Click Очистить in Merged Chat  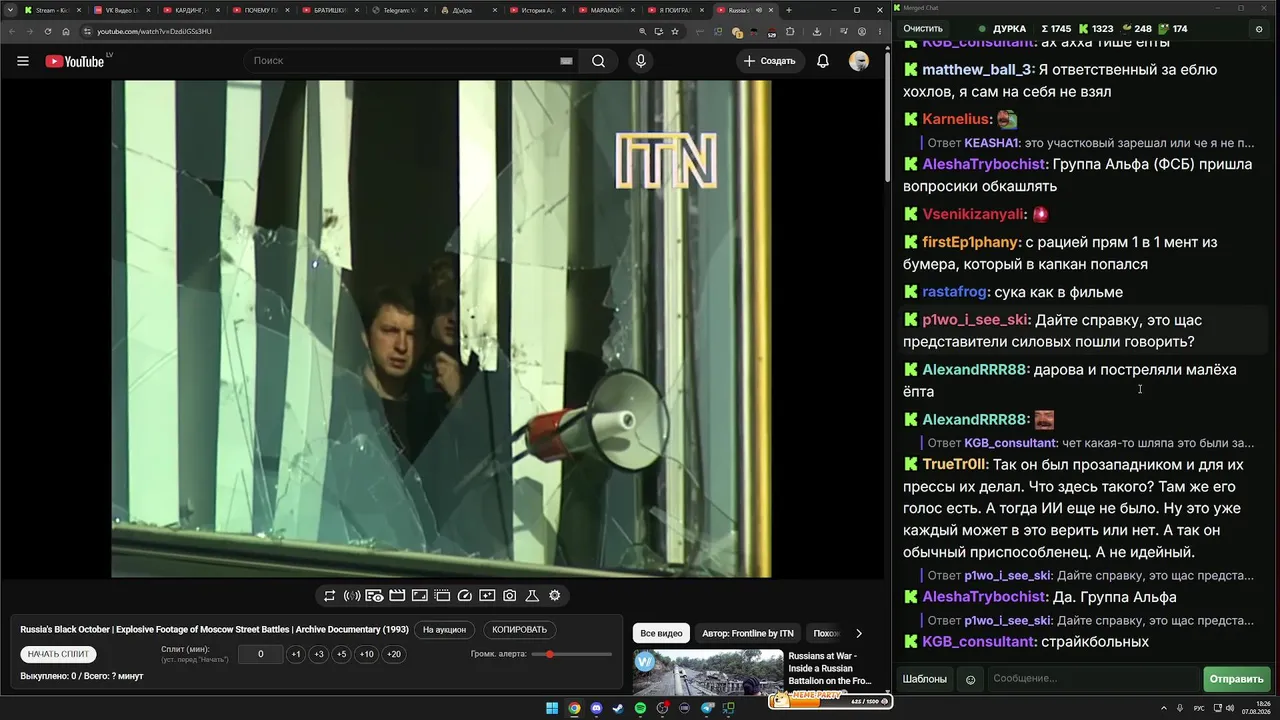pyautogui.click(x=923, y=29)
